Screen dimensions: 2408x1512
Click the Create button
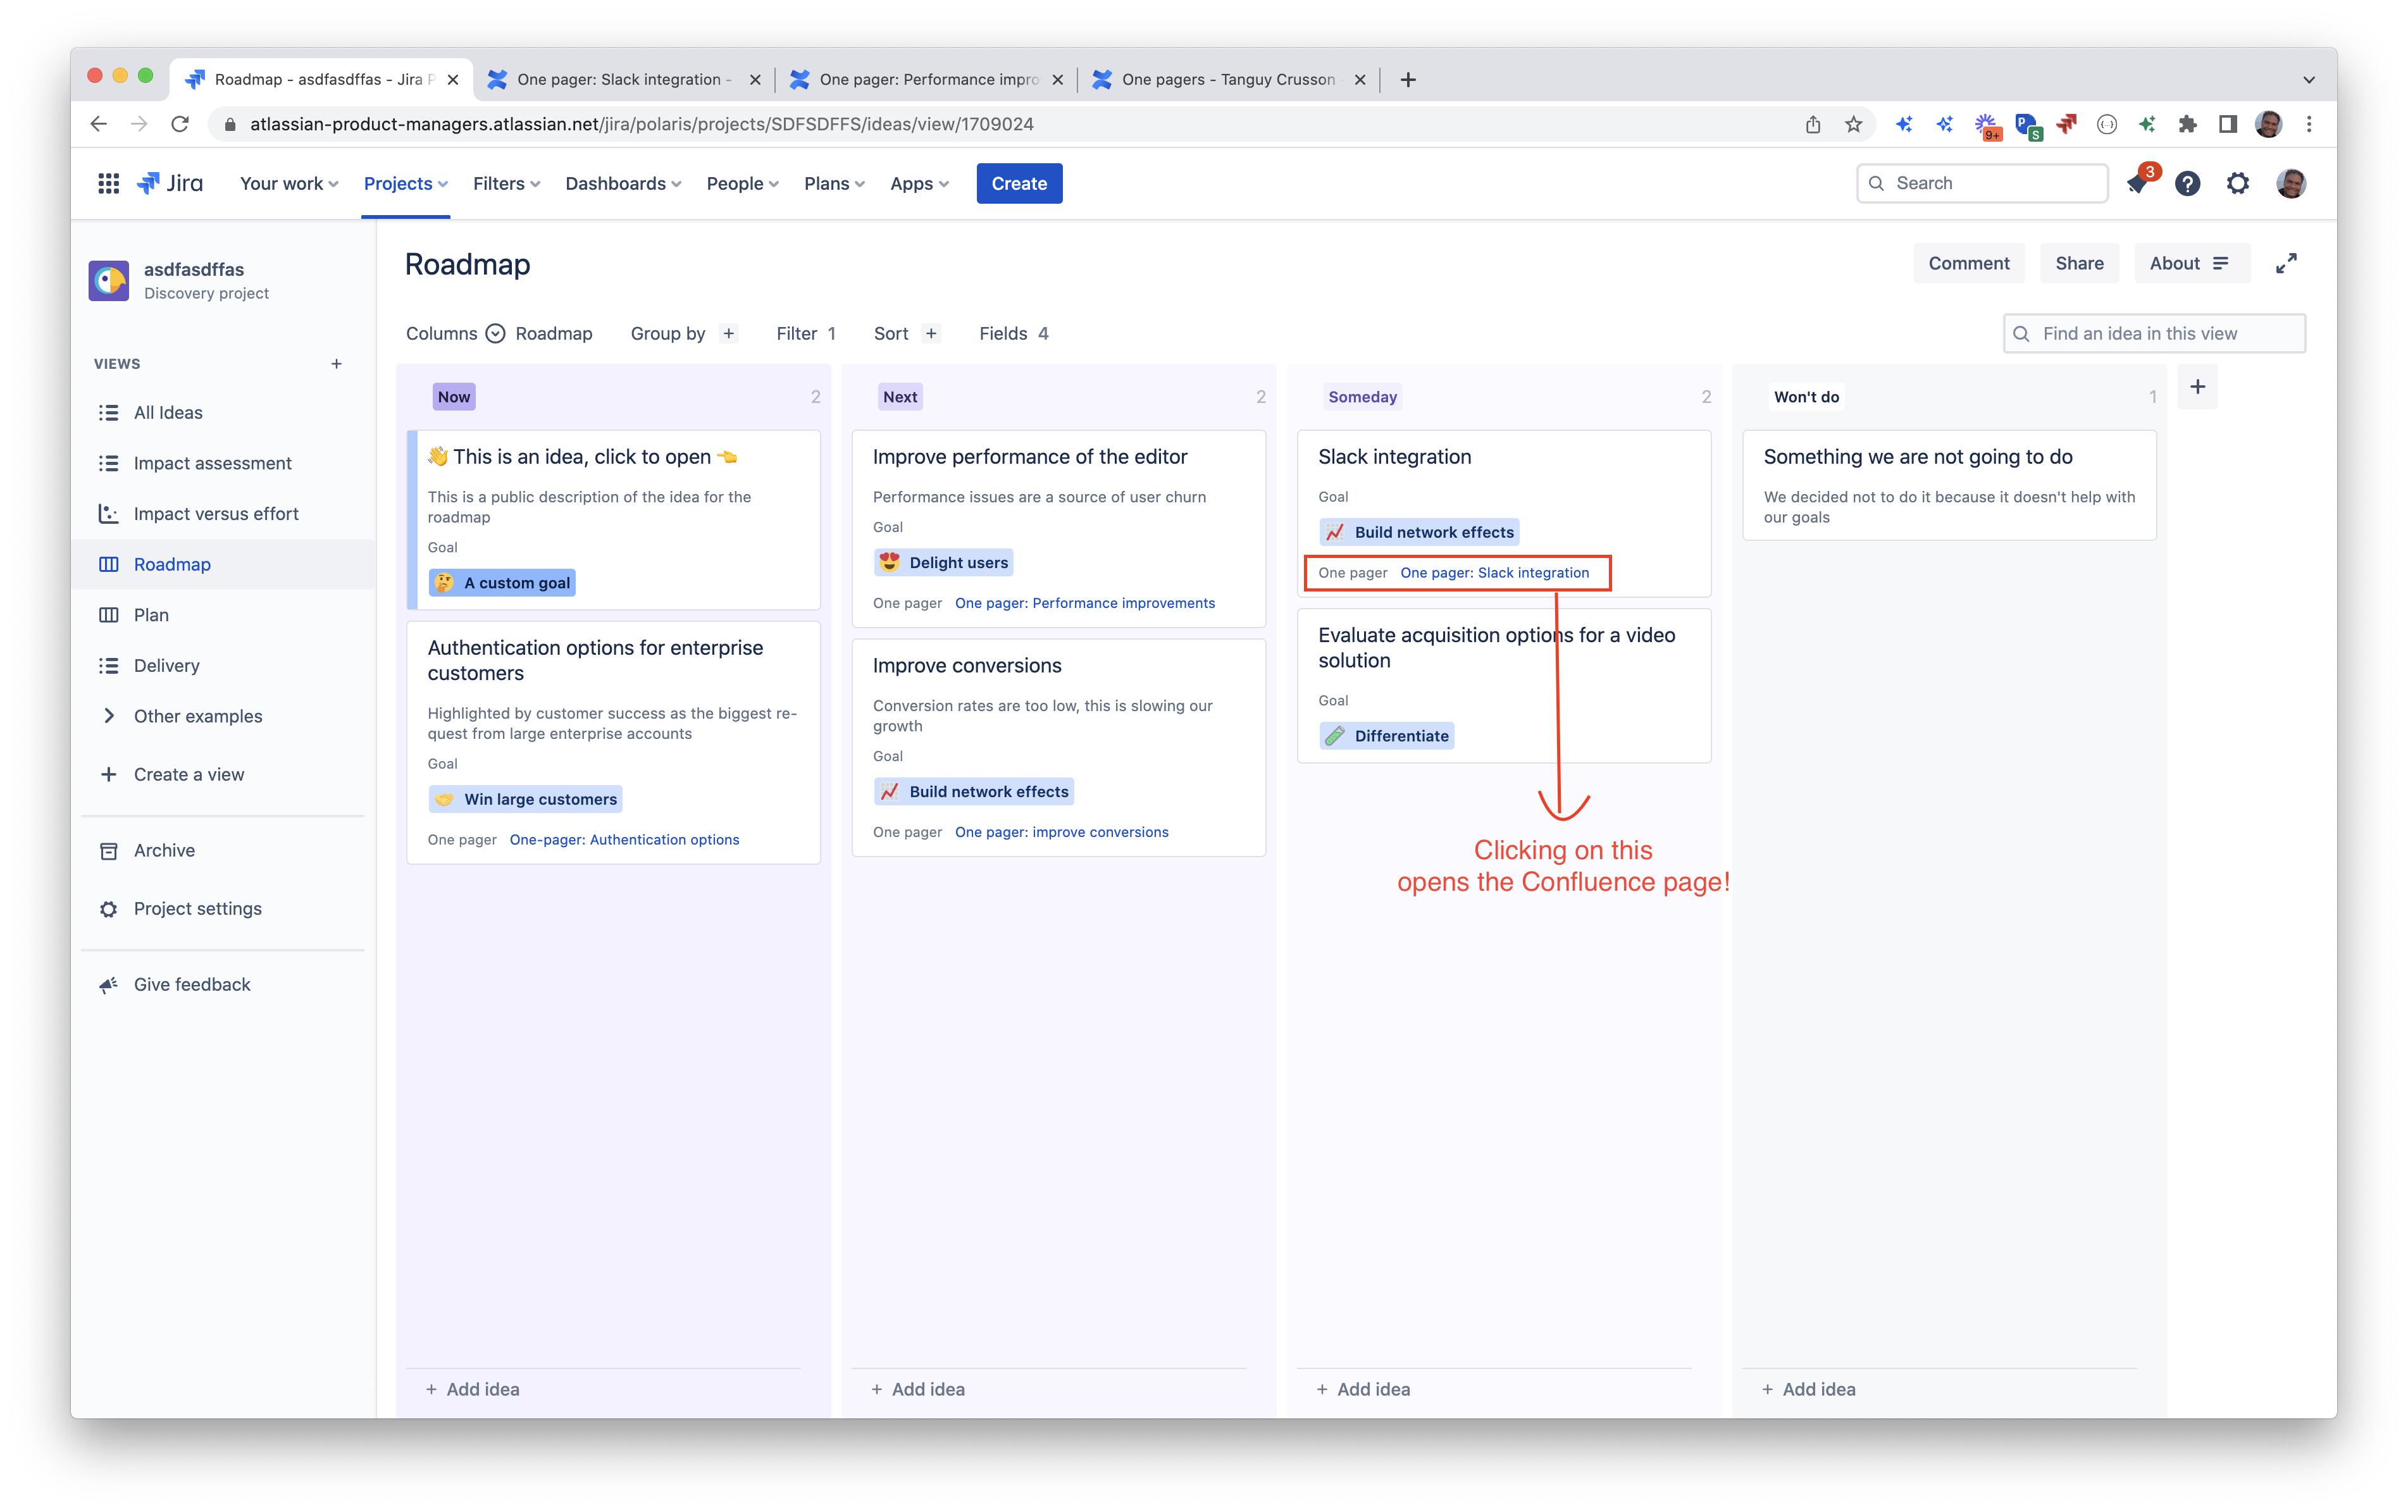pos(1019,183)
